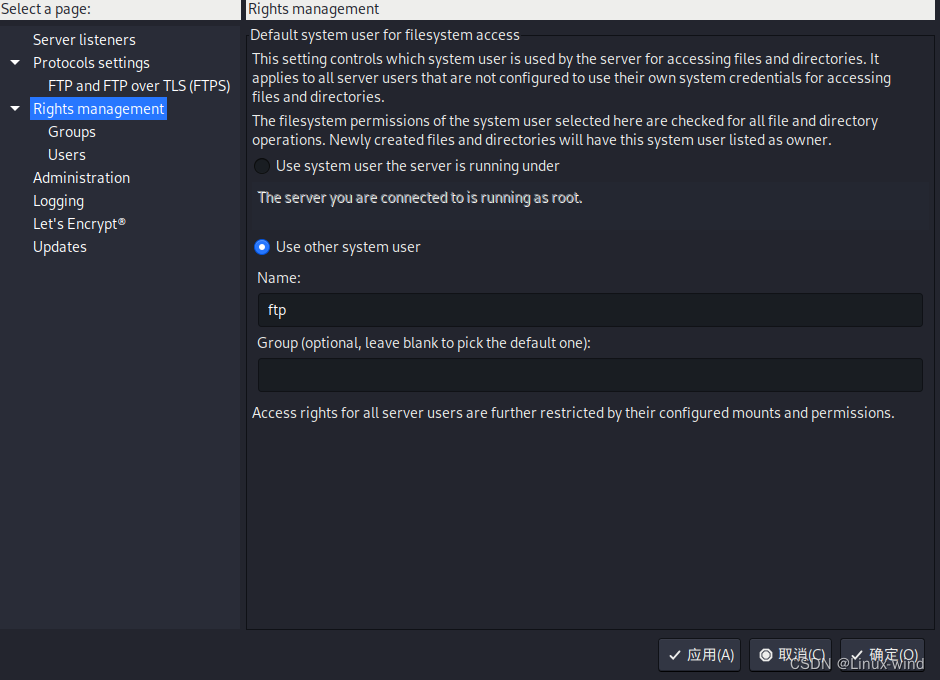This screenshot has height=680, width=940.
Task: Select the Administration page
Action: tap(81, 177)
